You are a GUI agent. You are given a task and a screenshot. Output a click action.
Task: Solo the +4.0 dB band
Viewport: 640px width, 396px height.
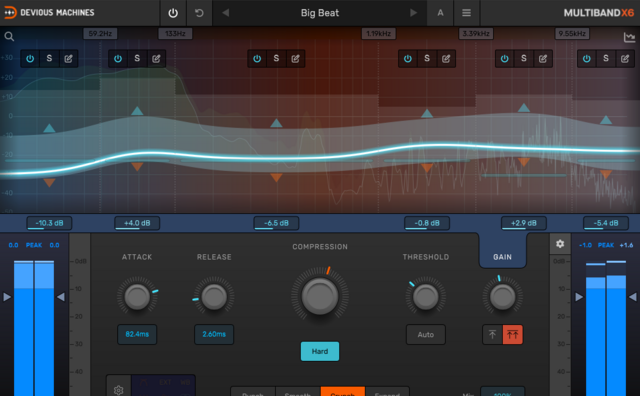(x=137, y=58)
